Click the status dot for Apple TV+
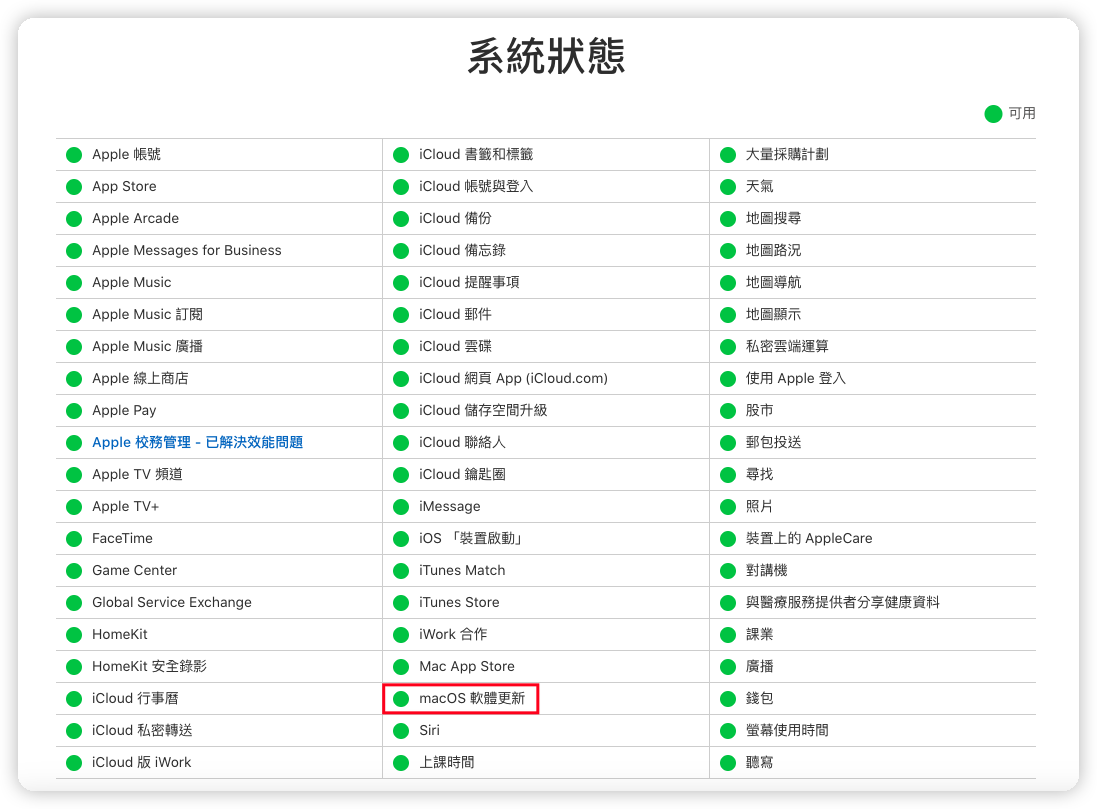The image size is (1097, 809). pyautogui.click(x=74, y=507)
